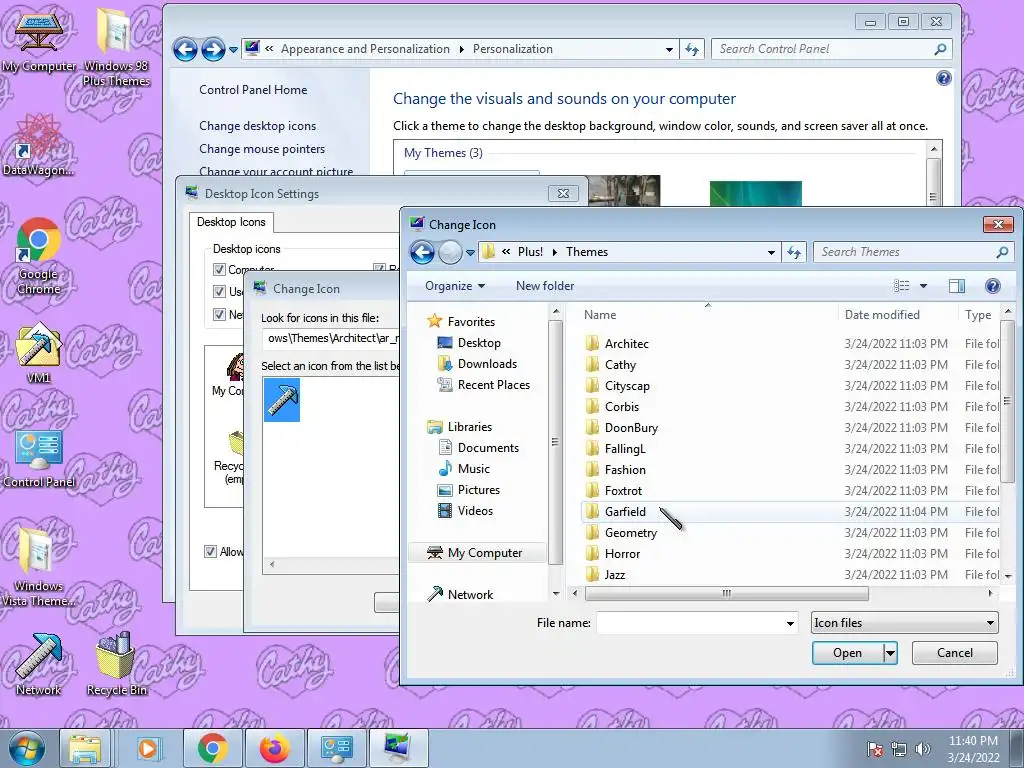This screenshot has height=768, width=1024.
Task: Open Firefox from the taskbar
Action: click(274, 748)
